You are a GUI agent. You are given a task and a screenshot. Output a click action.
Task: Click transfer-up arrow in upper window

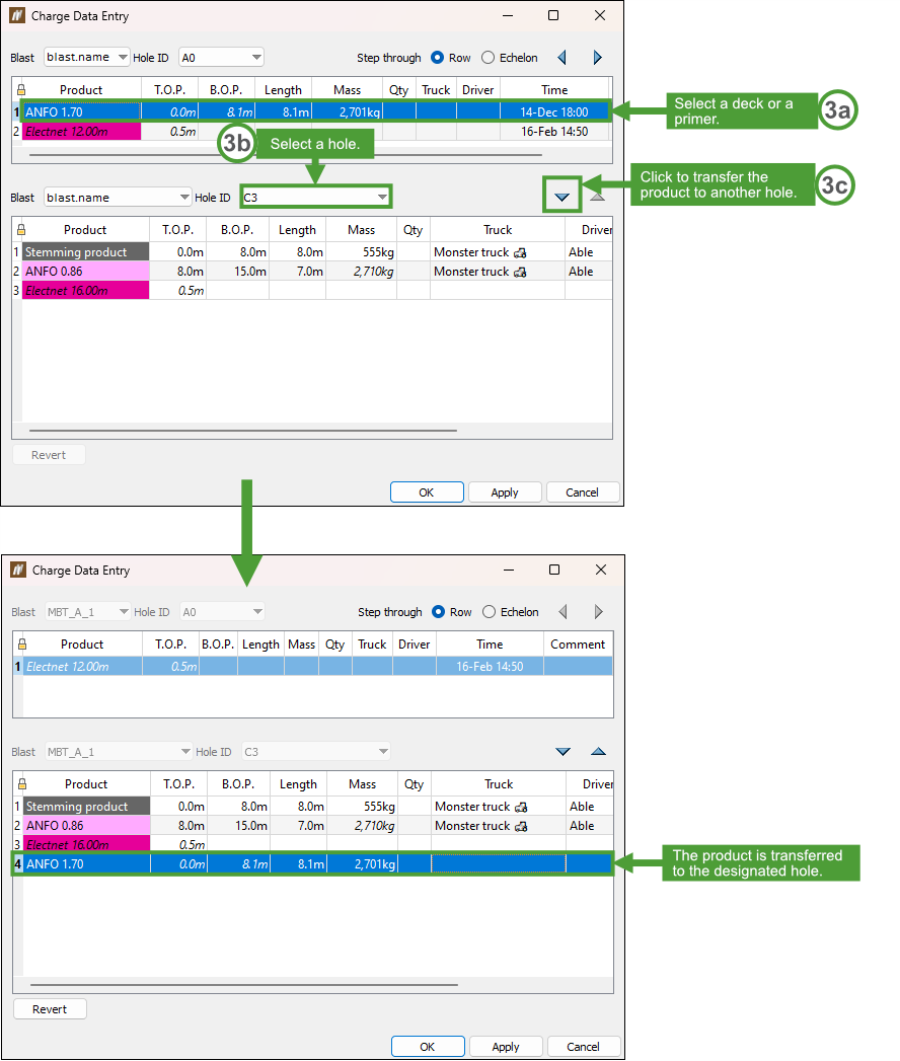(x=597, y=196)
